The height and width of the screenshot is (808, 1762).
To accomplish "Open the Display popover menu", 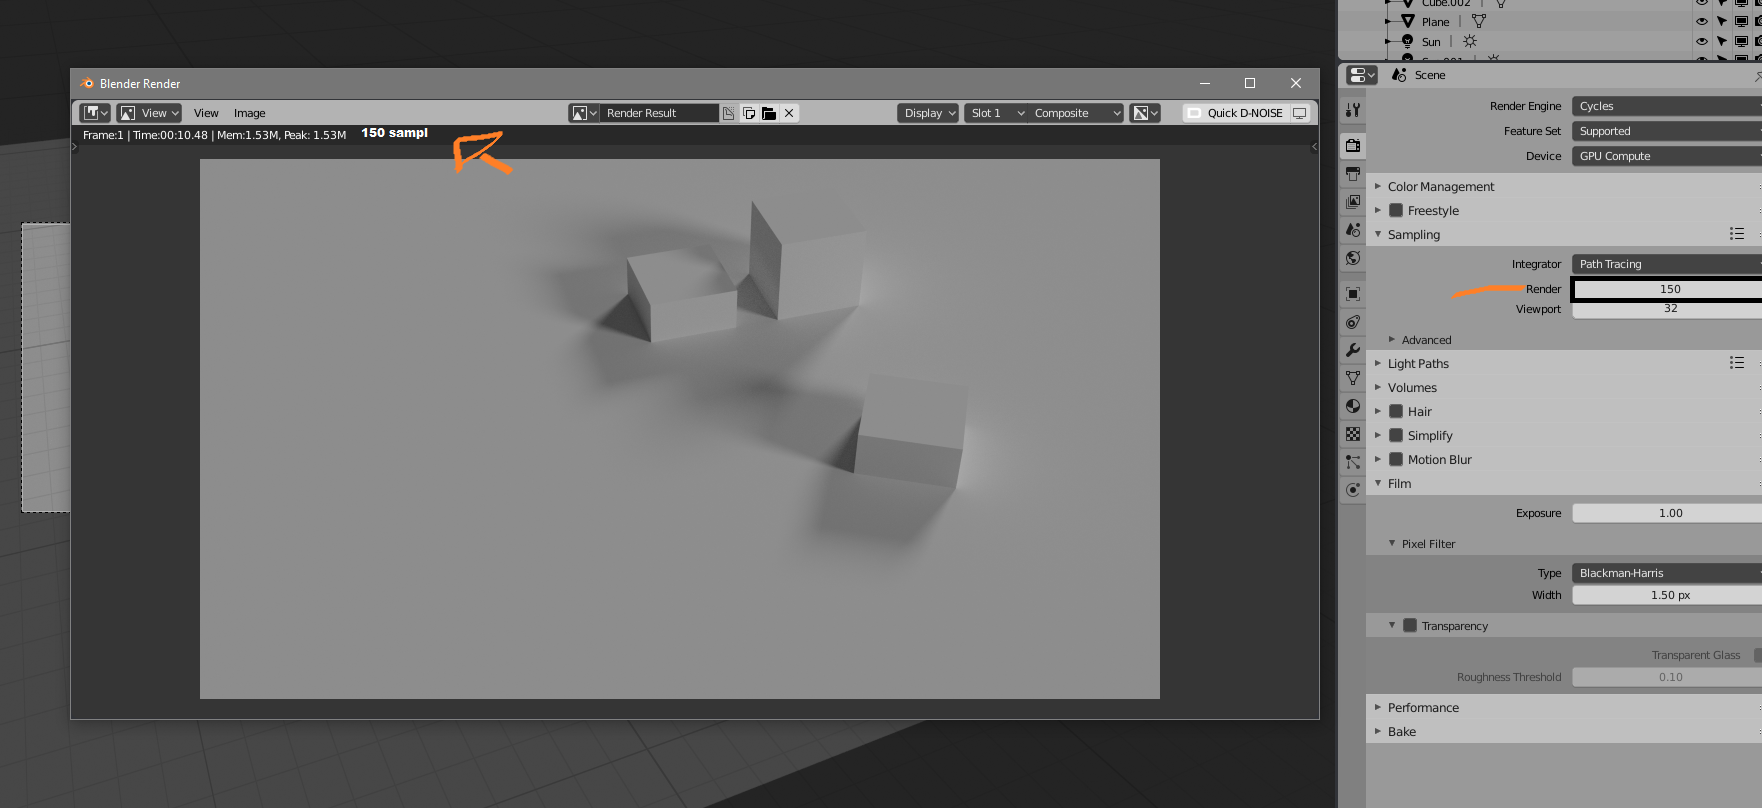I will (928, 113).
